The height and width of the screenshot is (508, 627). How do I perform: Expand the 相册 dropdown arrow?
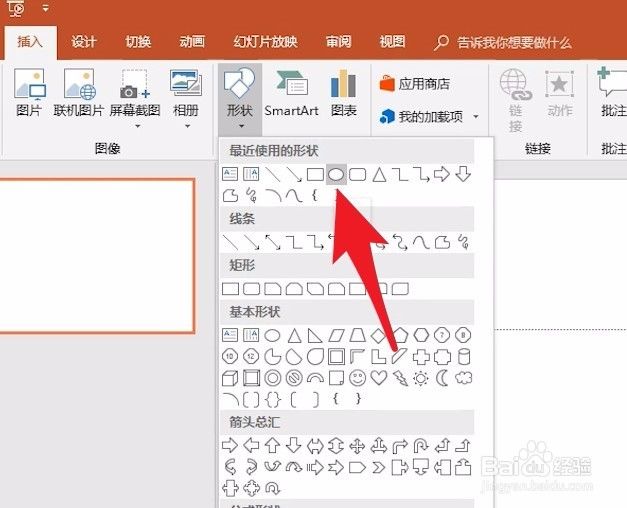point(187,126)
